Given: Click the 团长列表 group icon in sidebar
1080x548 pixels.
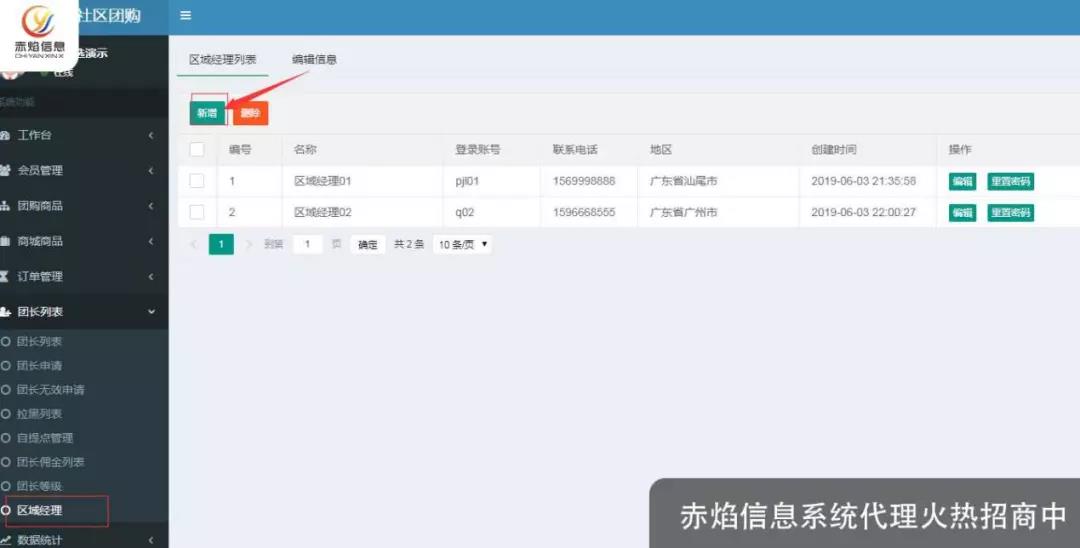Looking at the screenshot, I should [5, 312].
